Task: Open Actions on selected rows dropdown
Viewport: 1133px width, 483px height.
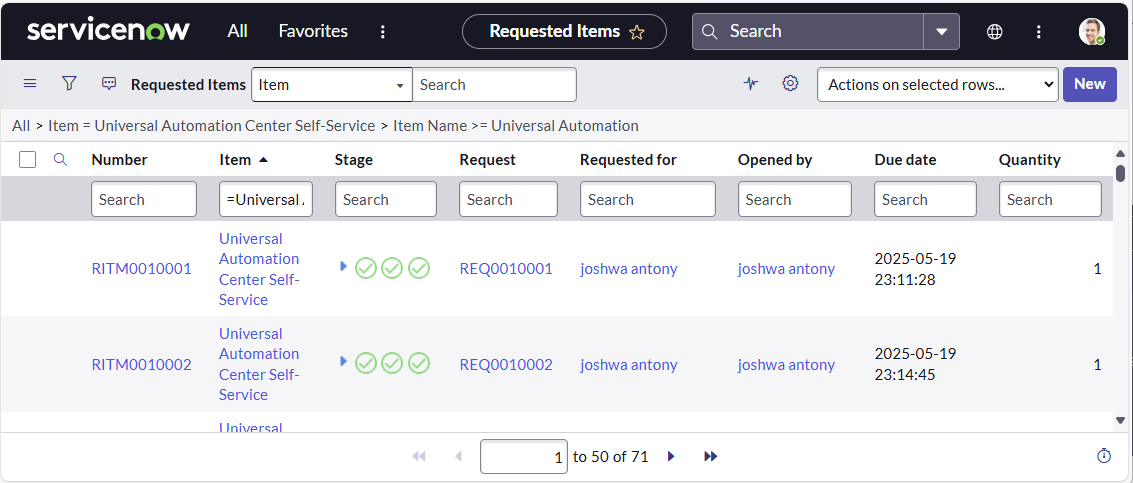Action: coord(938,85)
